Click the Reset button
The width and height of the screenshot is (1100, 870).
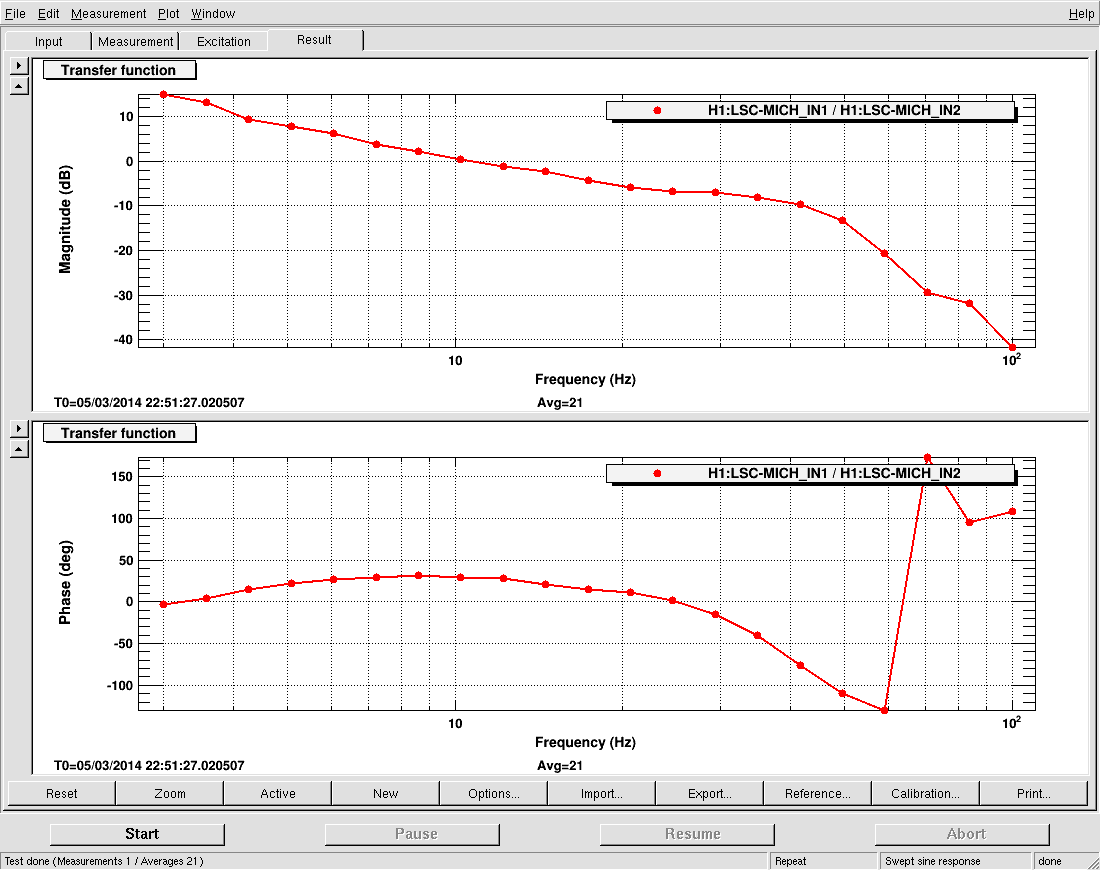(x=62, y=794)
